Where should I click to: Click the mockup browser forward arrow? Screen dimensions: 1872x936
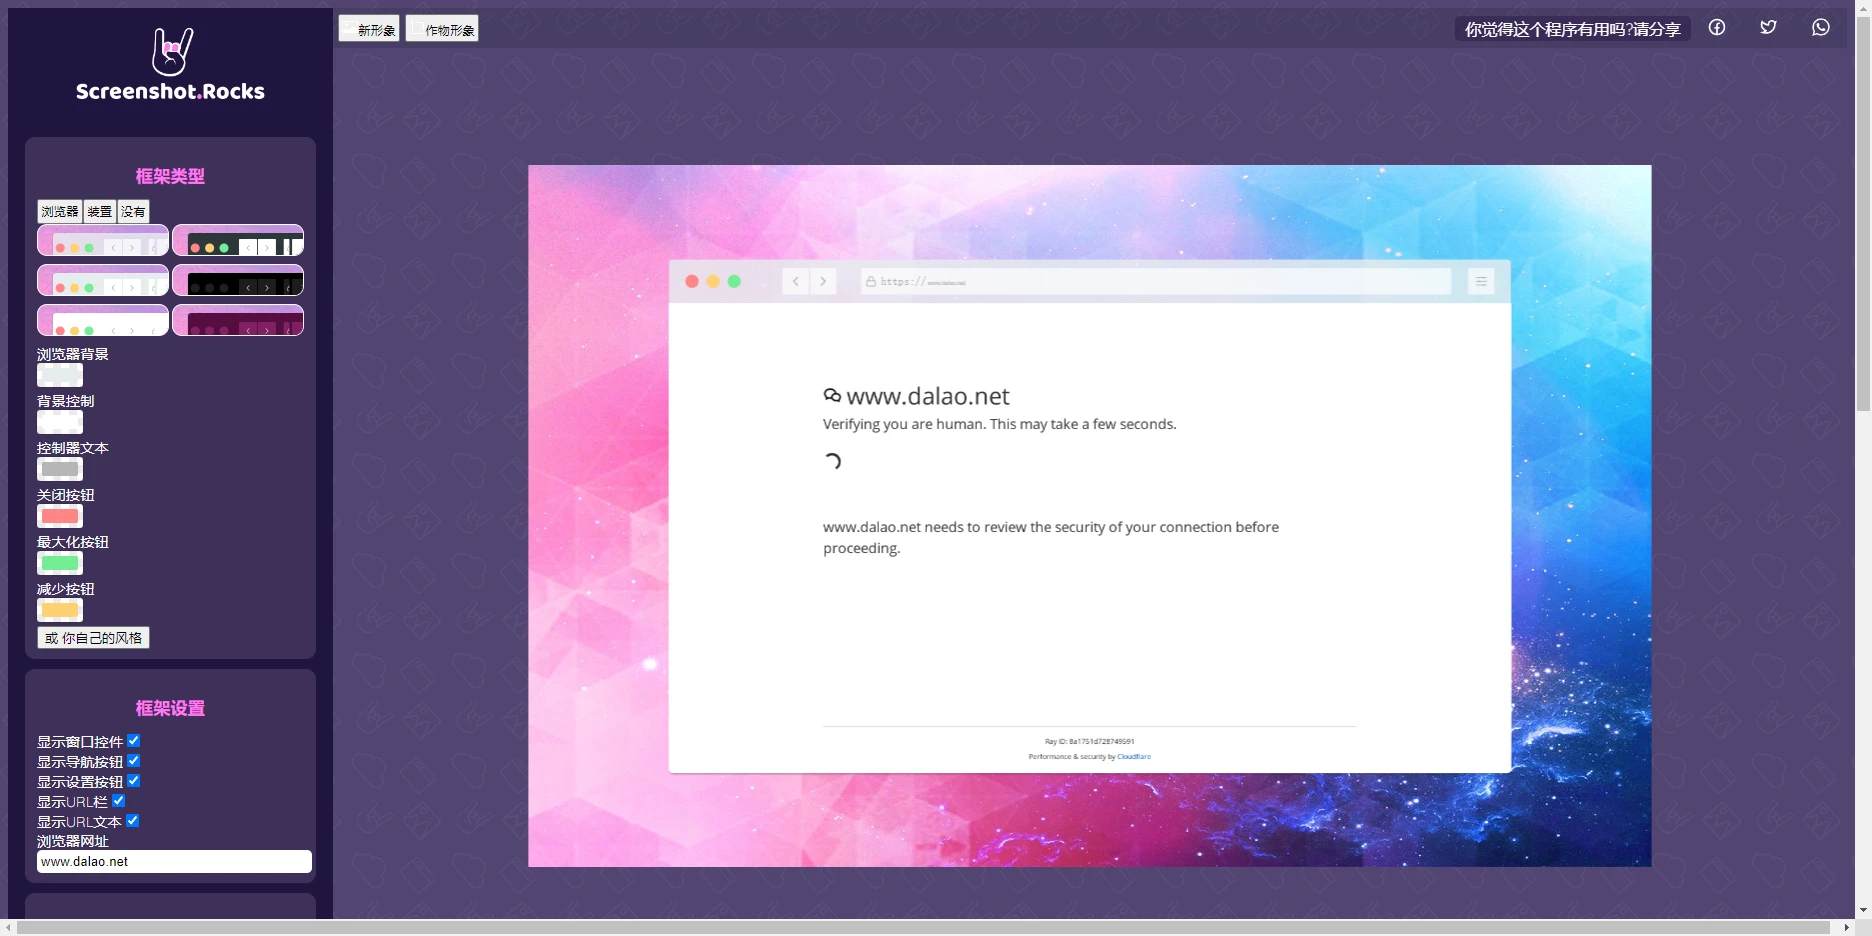823,282
